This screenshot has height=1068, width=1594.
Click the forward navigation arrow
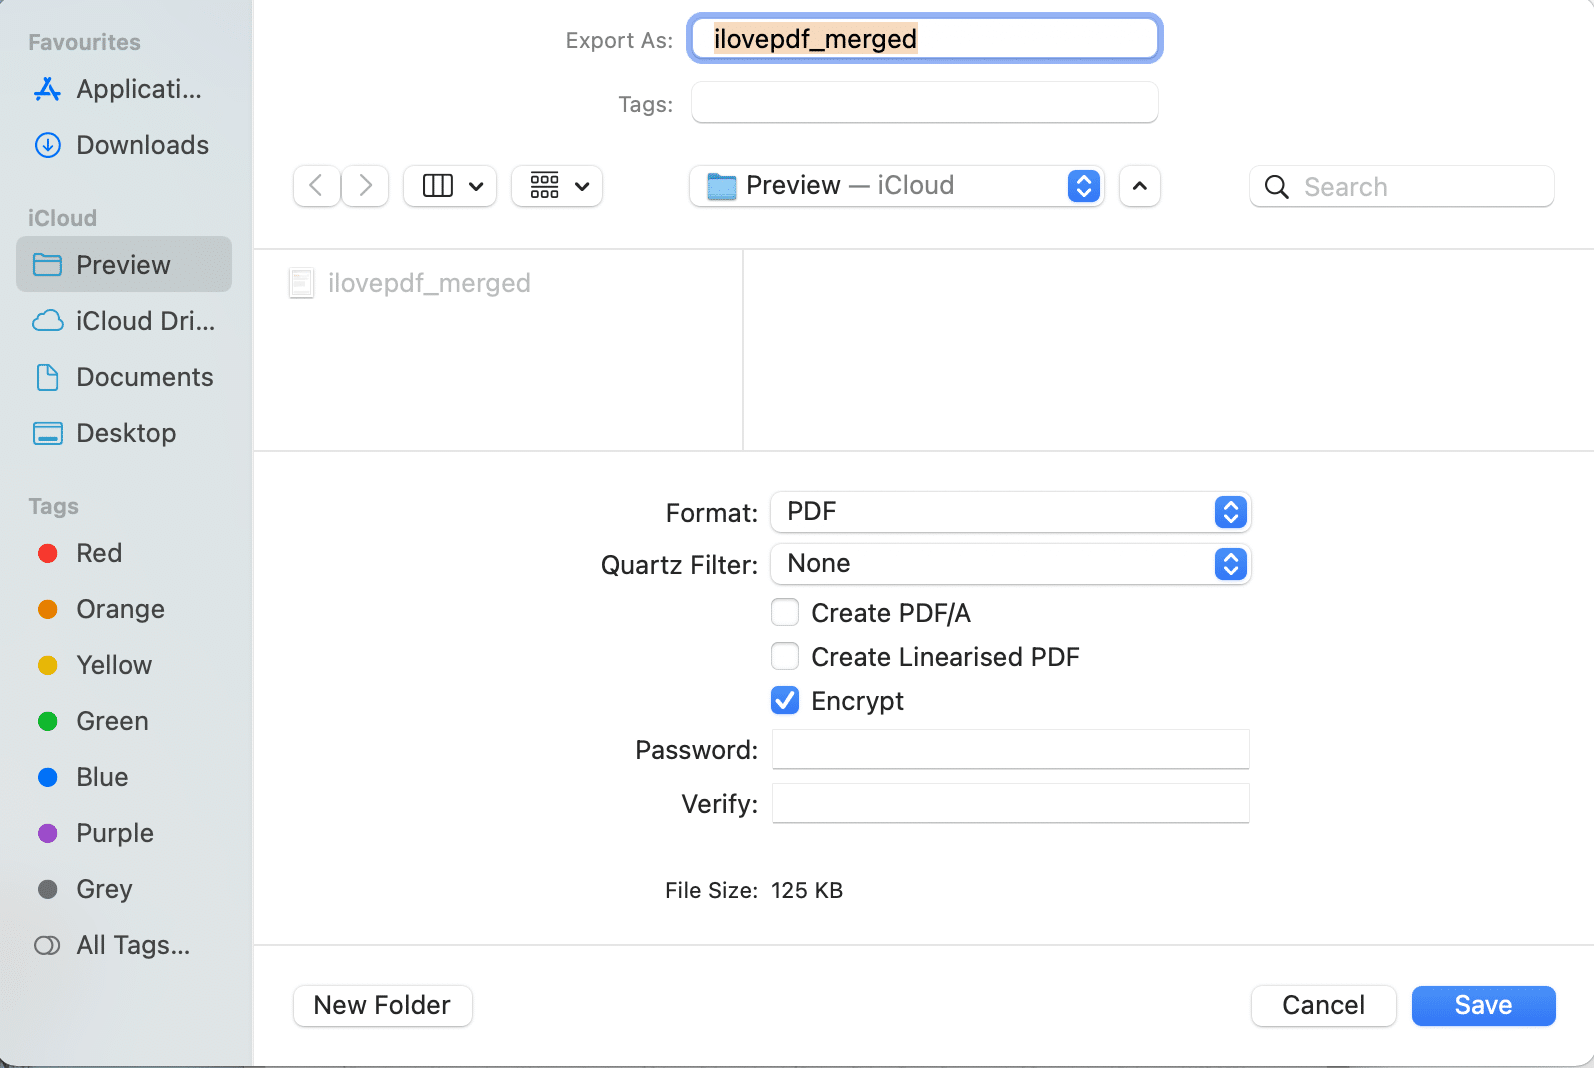point(366,186)
